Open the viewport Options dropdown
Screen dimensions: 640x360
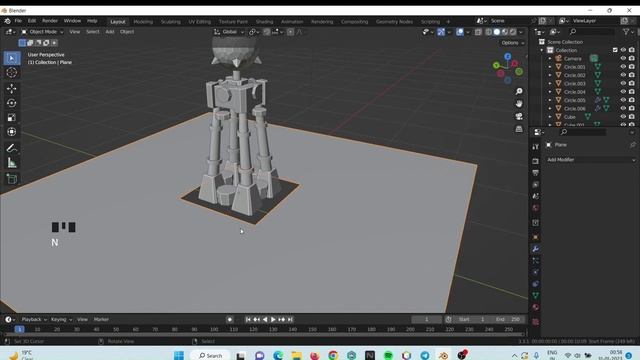(x=513, y=43)
